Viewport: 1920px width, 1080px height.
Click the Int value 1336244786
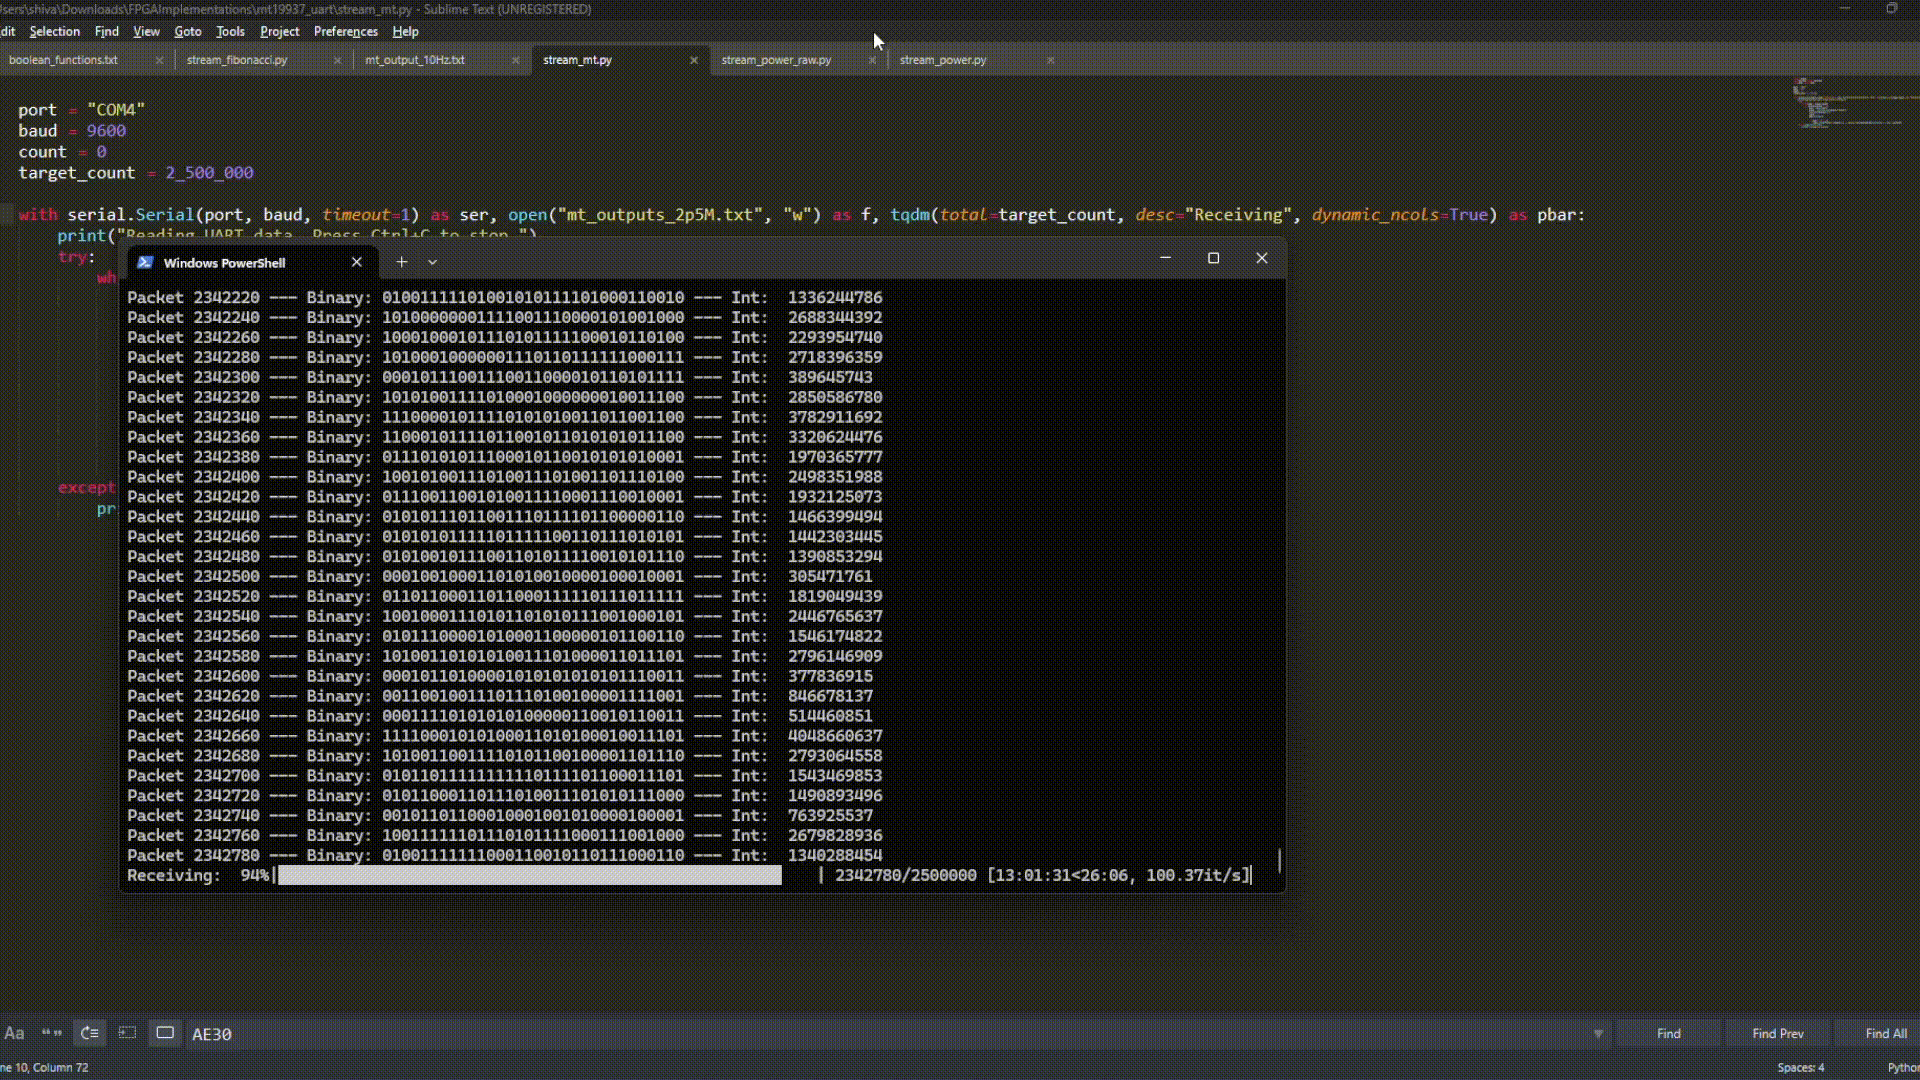point(835,297)
